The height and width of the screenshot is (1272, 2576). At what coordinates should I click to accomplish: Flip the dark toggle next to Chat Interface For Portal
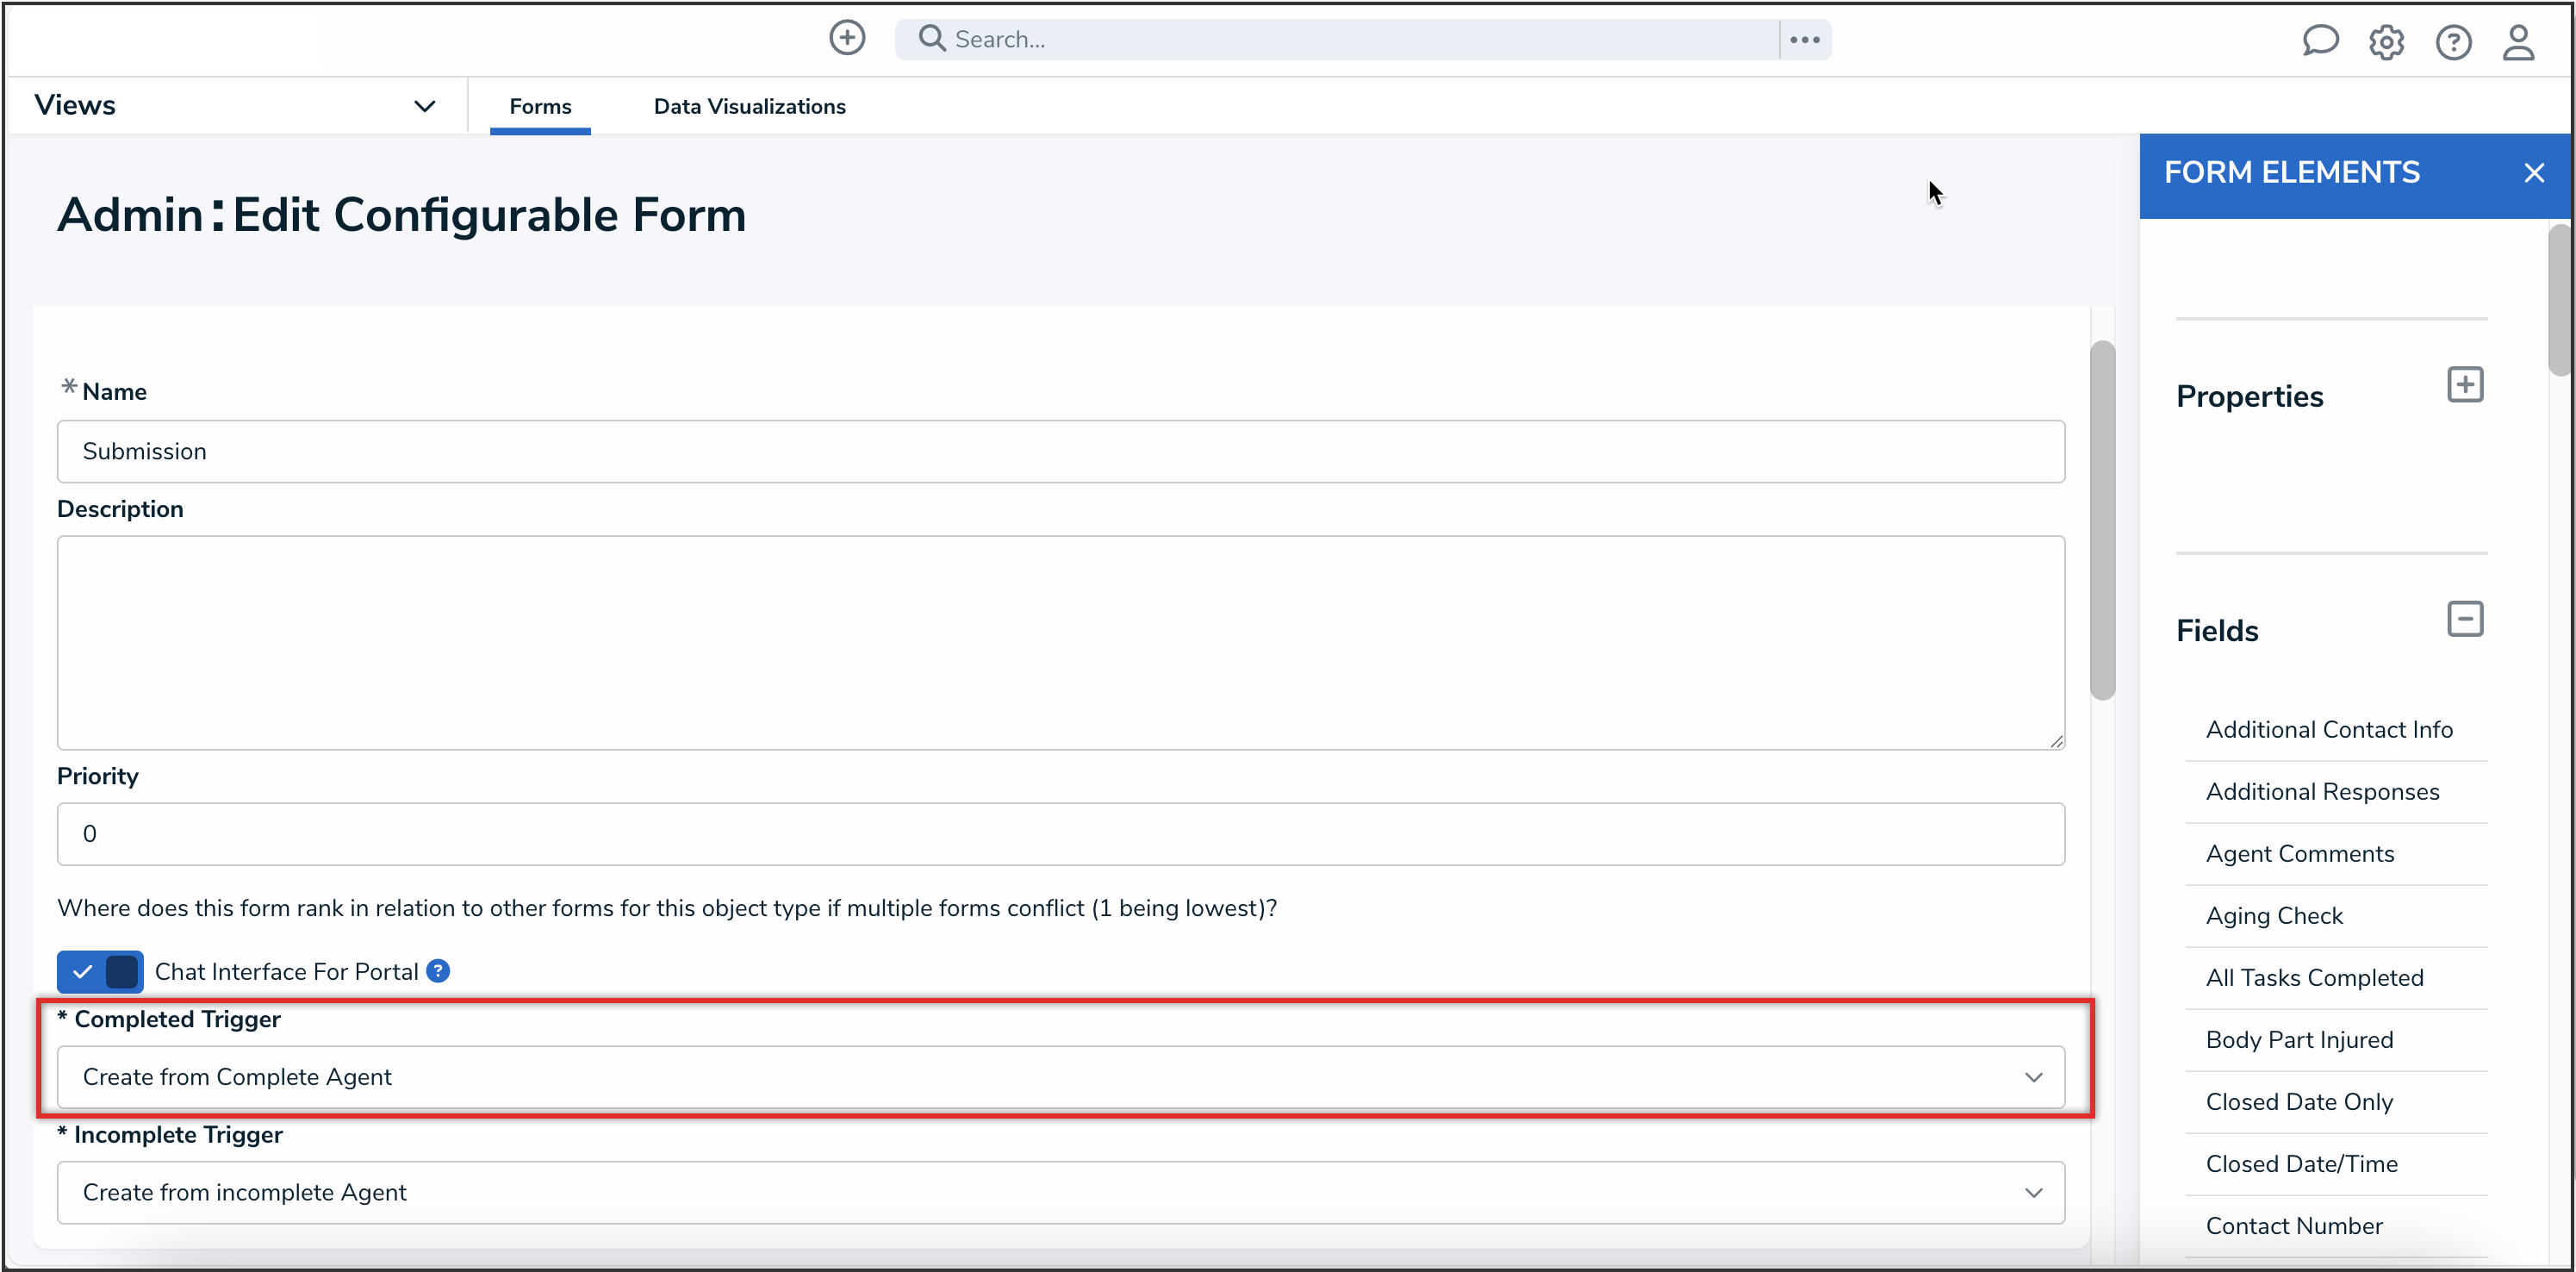point(122,971)
